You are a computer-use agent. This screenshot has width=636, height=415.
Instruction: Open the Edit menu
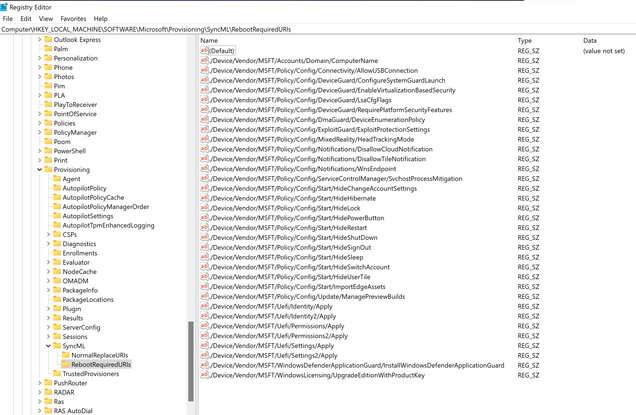[x=26, y=19]
